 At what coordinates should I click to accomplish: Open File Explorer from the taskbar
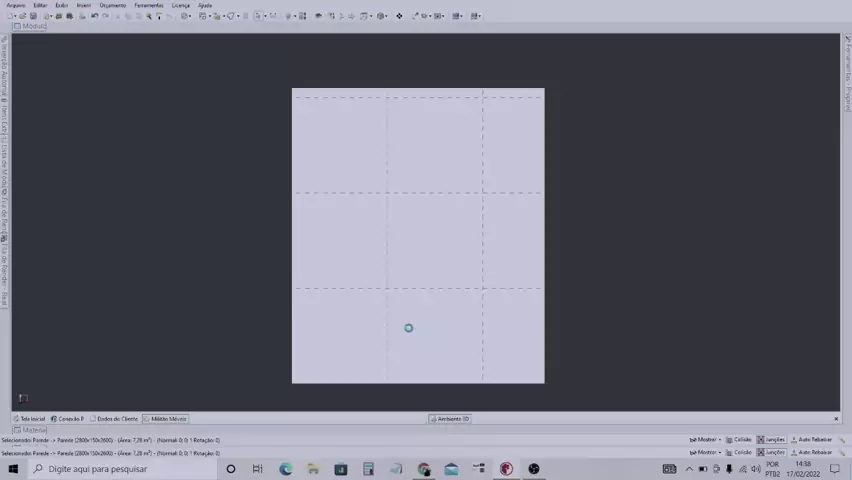click(x=313, y=469)
